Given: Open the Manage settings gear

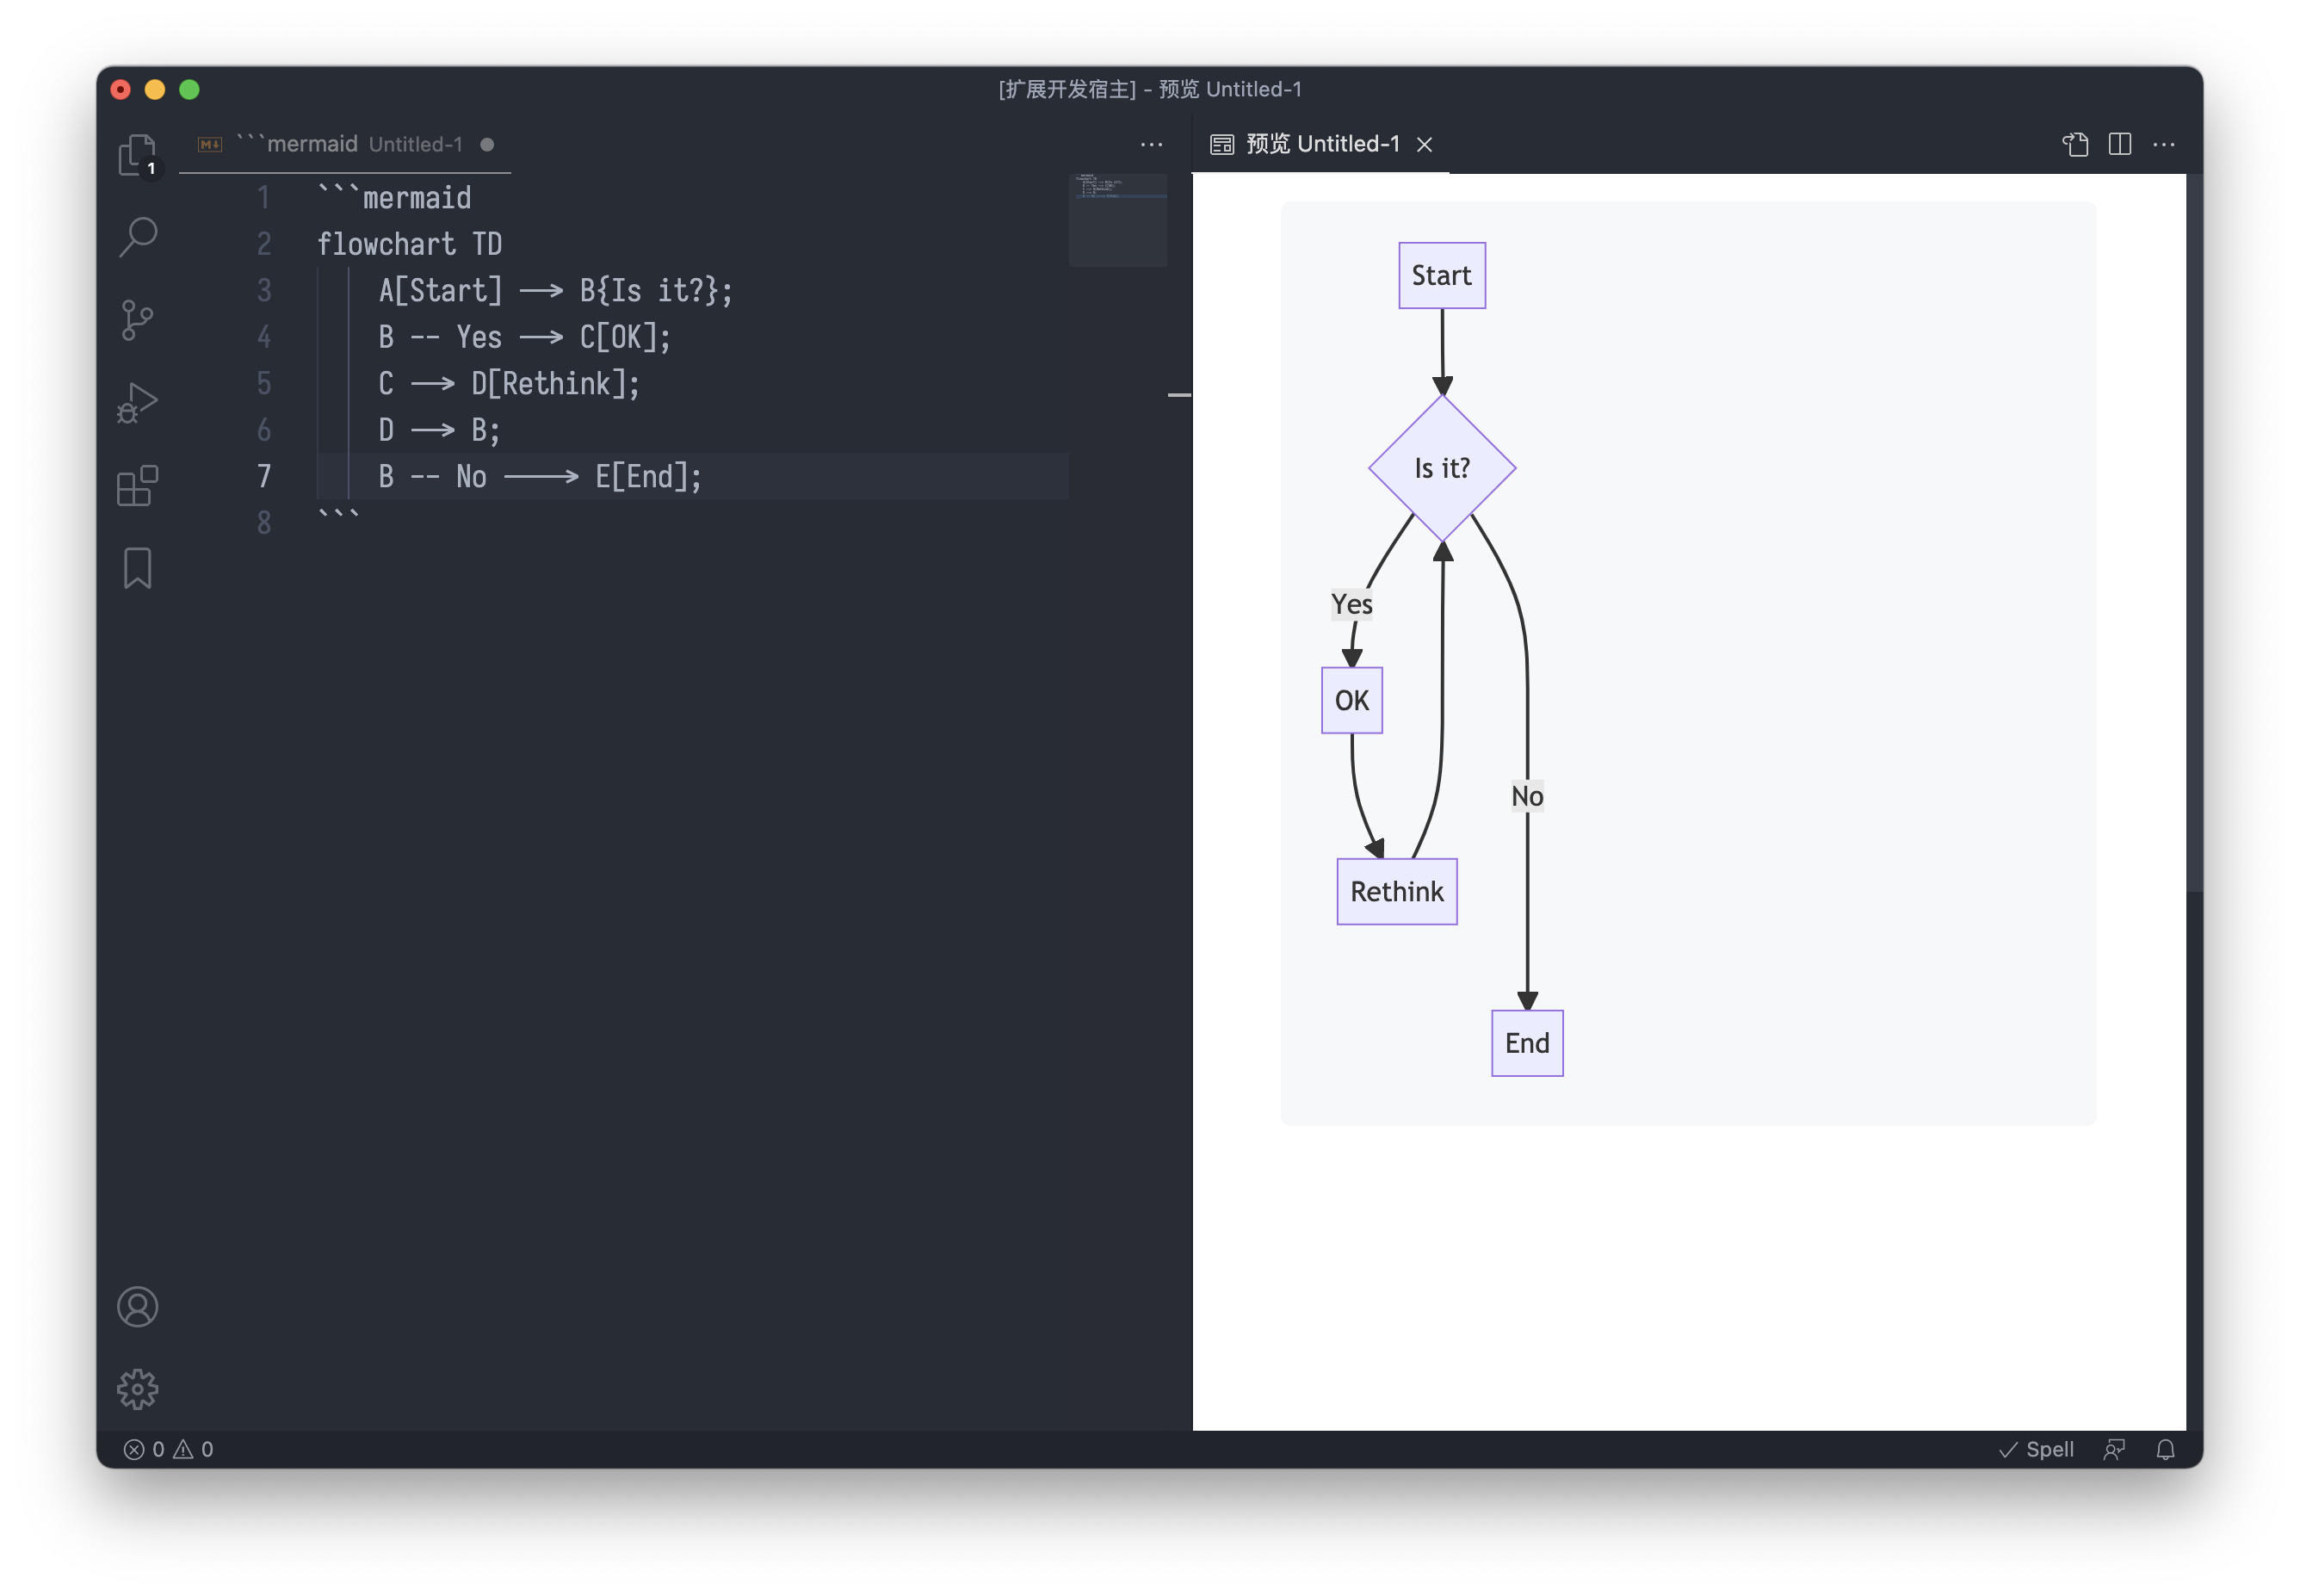Looking at the screenshot, I should point(138,1388).
